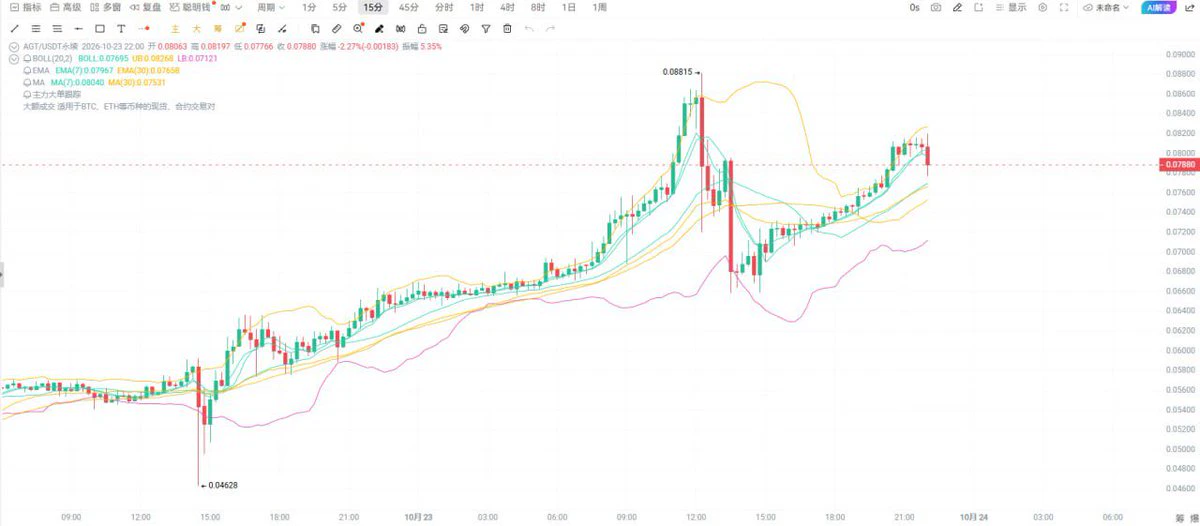Open the 指标 indicators menu
This screenshot has width=1200, height=526.
(26, 7)
